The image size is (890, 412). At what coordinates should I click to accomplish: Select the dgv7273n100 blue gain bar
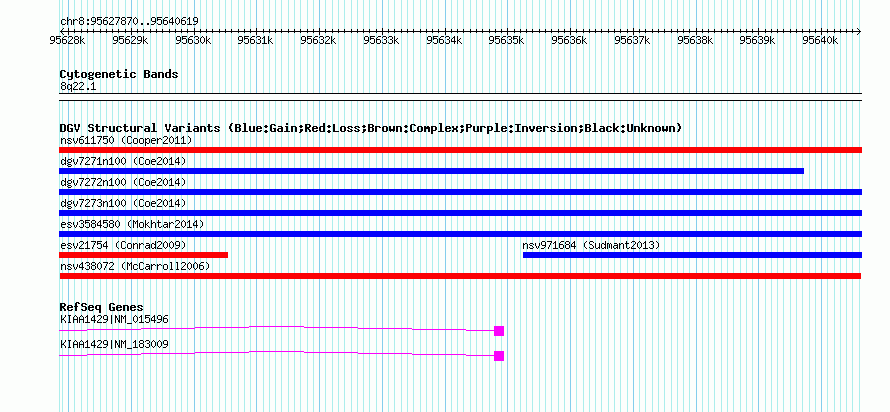(460, 213)
